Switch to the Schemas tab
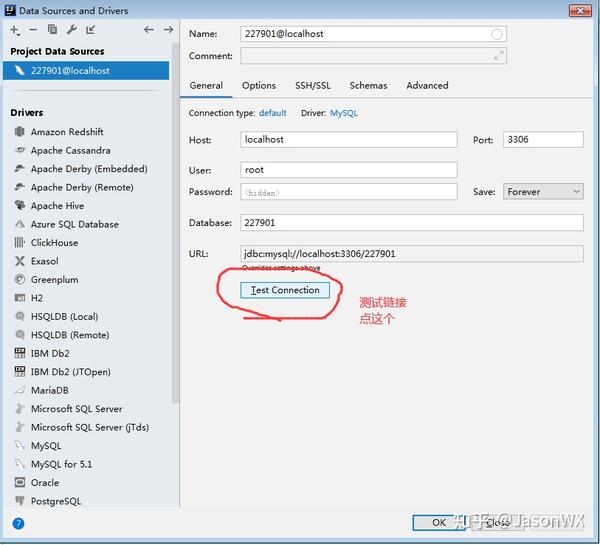Viewport: 600px width, 545px height. coord(368,85)
